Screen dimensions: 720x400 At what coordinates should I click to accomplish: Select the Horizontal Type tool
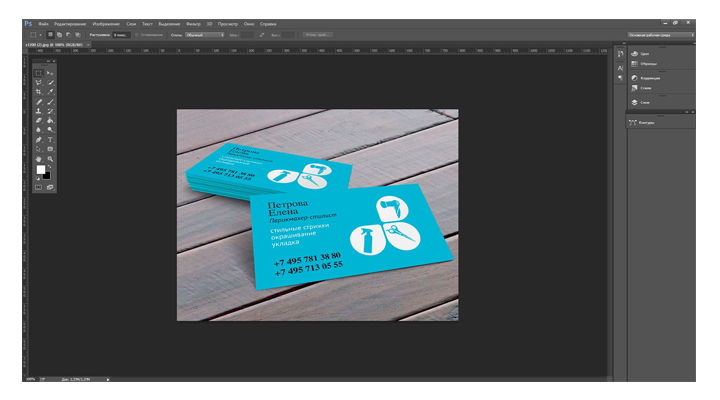pyautogui.click(x=50, y=140)
